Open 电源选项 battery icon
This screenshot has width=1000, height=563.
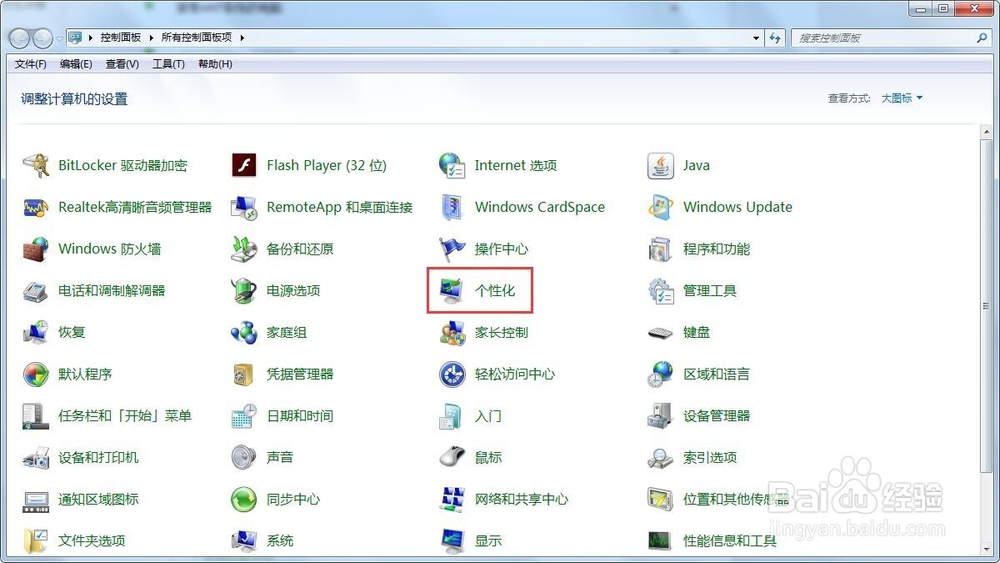tap(244, 291)
